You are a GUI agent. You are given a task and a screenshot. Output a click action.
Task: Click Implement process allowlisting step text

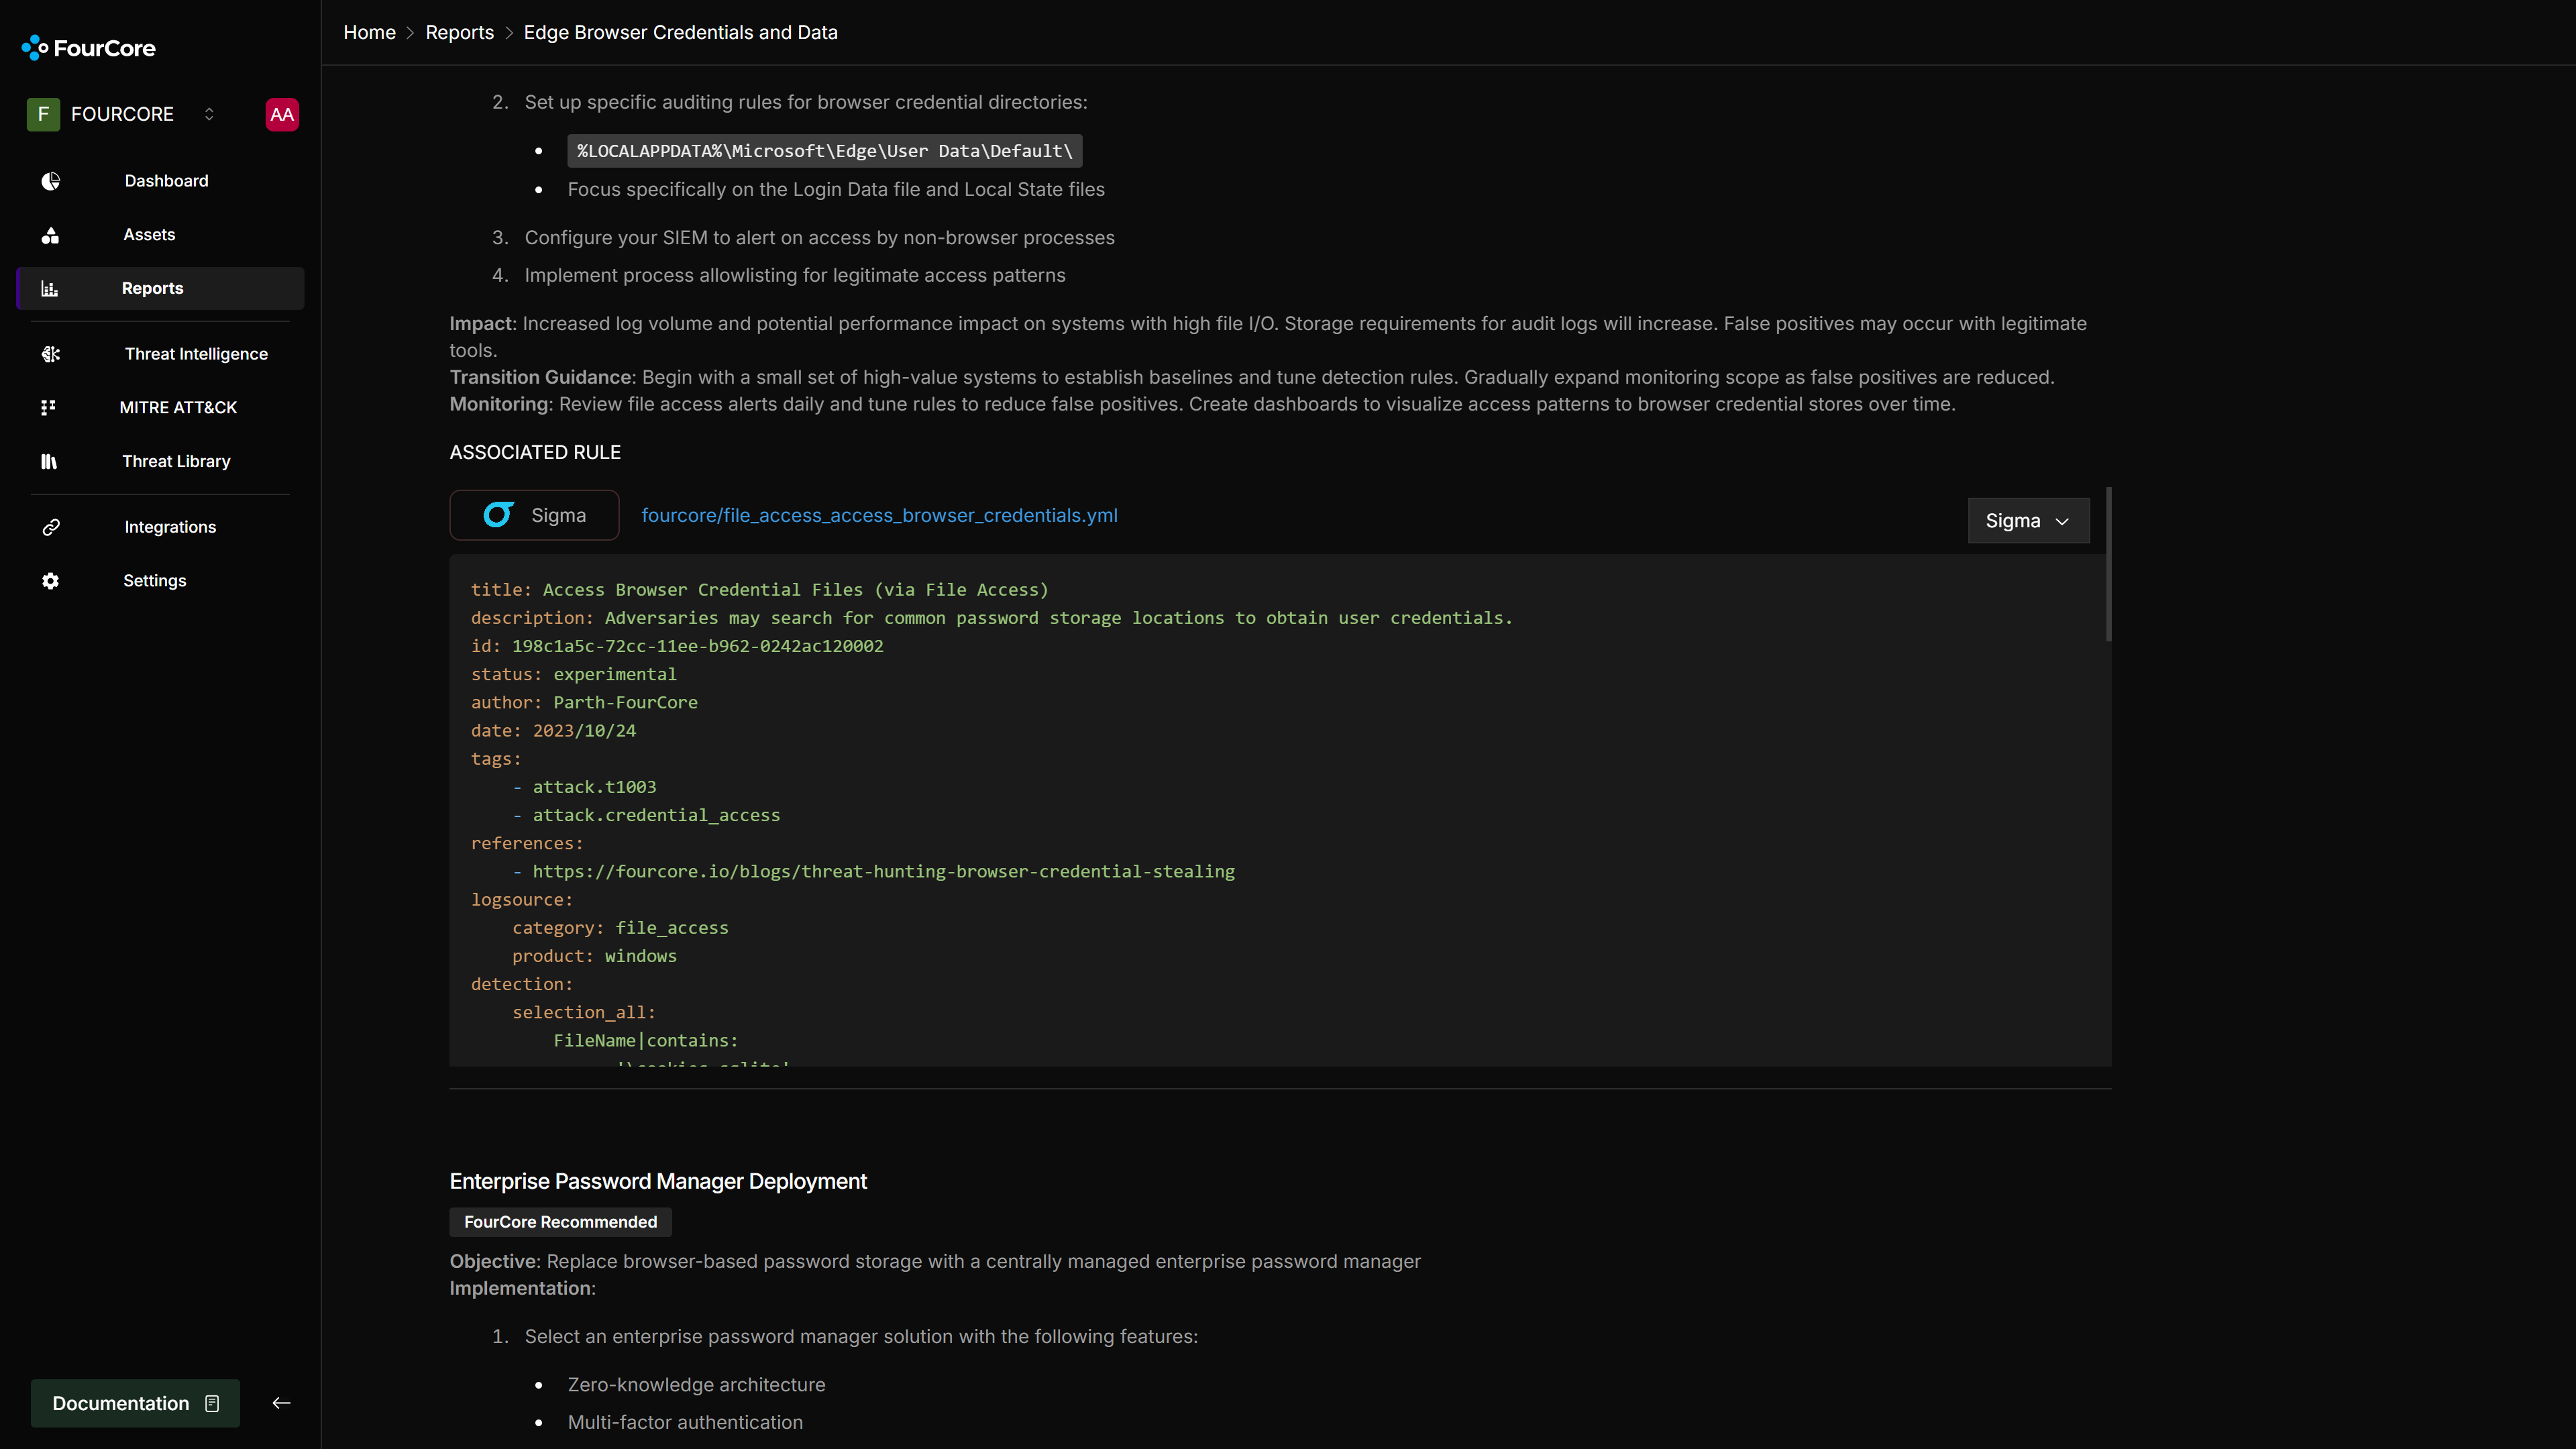click(x=794, y=275)
